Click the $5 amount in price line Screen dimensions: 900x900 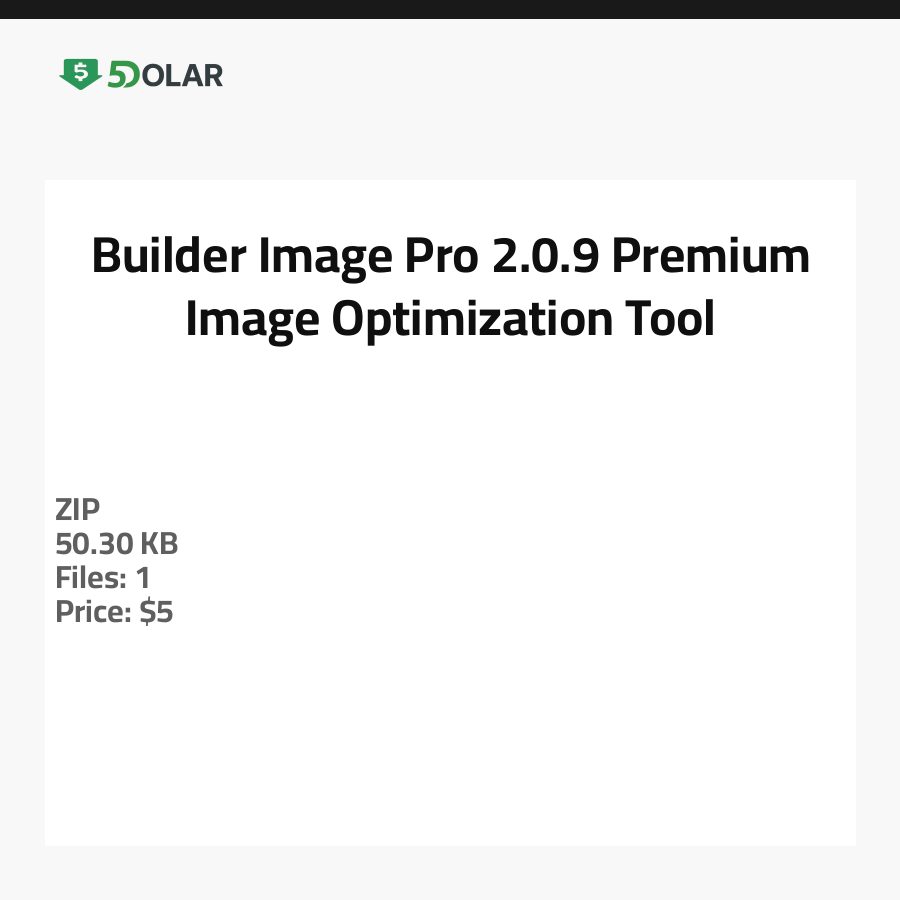tap(157, 612)
